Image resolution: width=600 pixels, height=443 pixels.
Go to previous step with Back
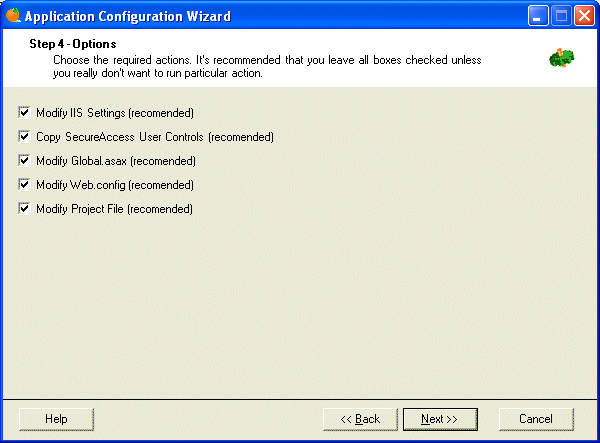click(360, 419)
